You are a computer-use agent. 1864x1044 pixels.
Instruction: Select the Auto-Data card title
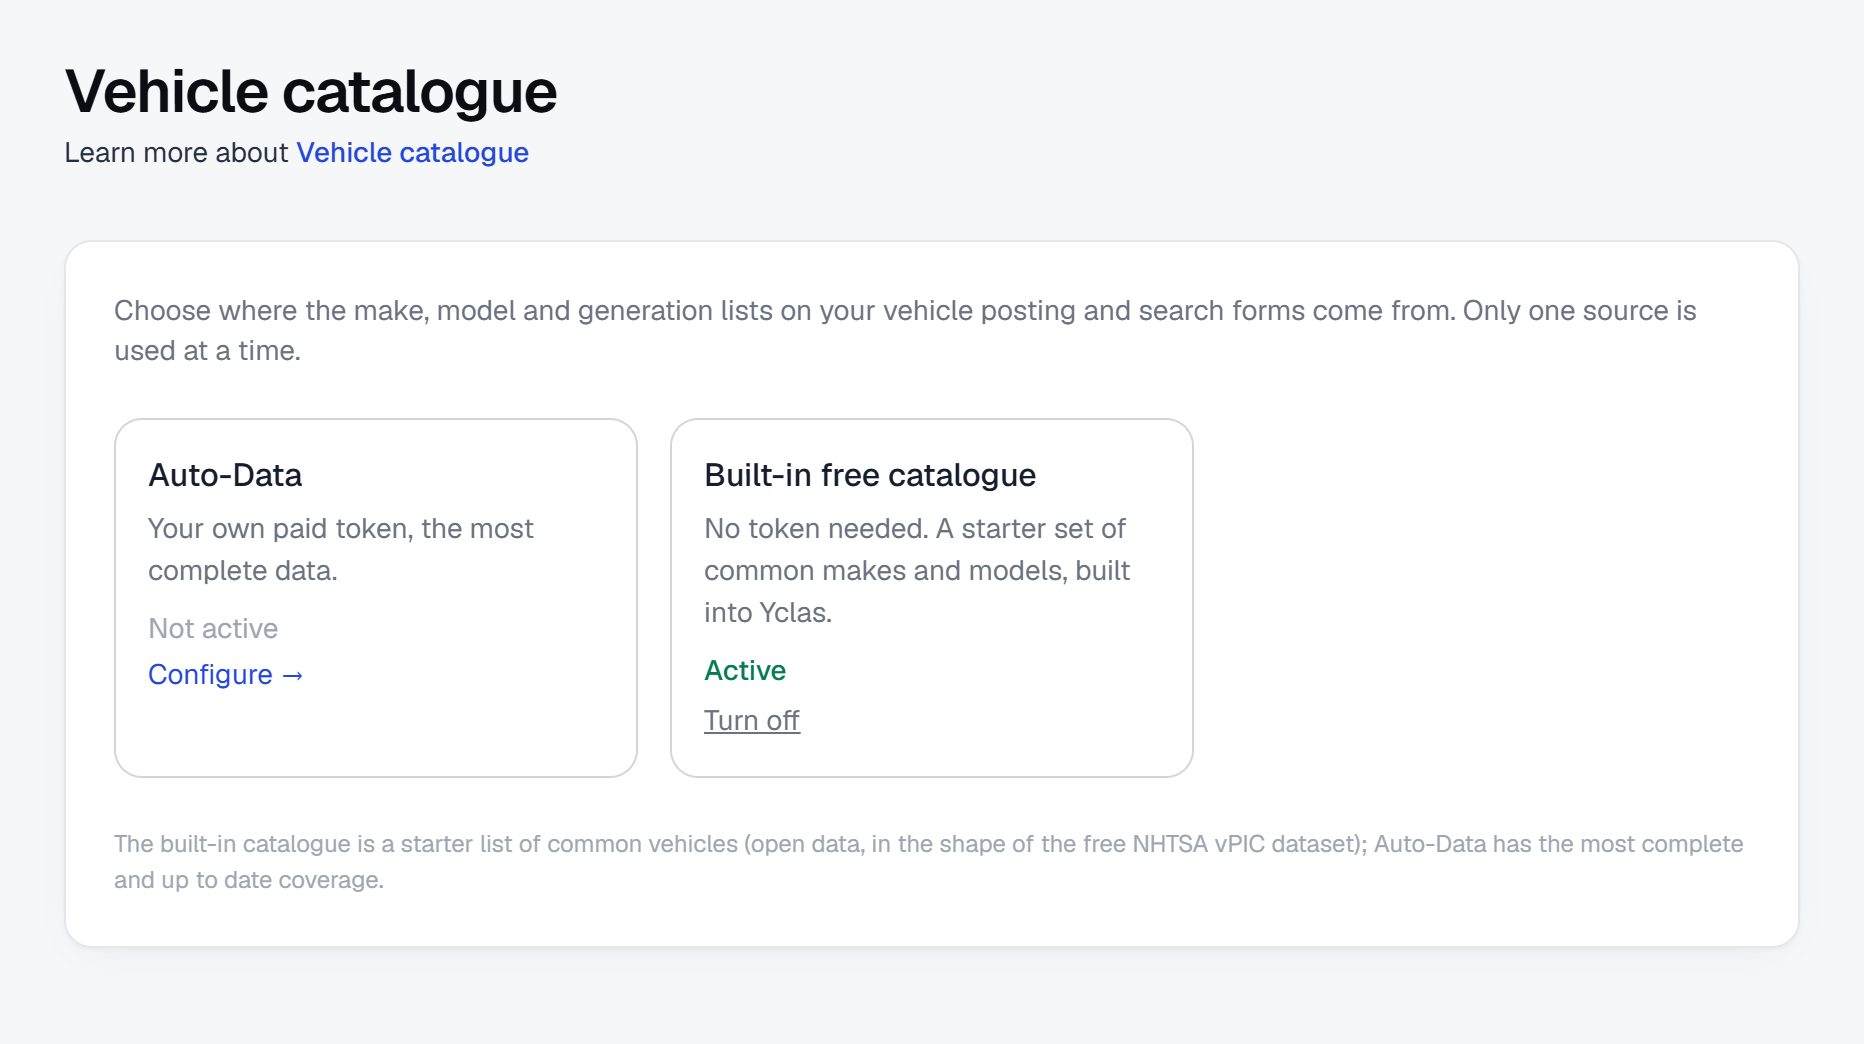[x=225, y=475]
